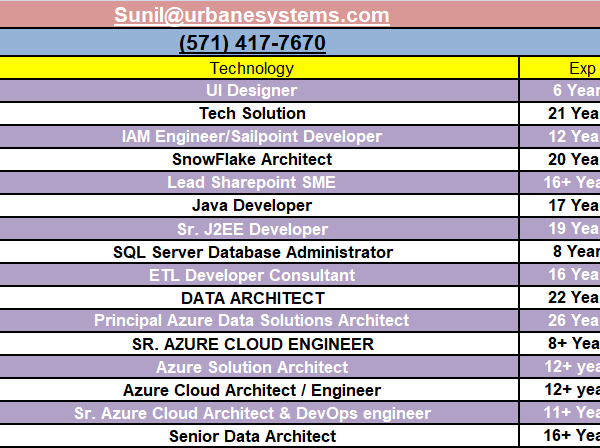Click the Sr. J2EE Developer cell
Screen dimensions: 600x448
(x=252, y=229)
